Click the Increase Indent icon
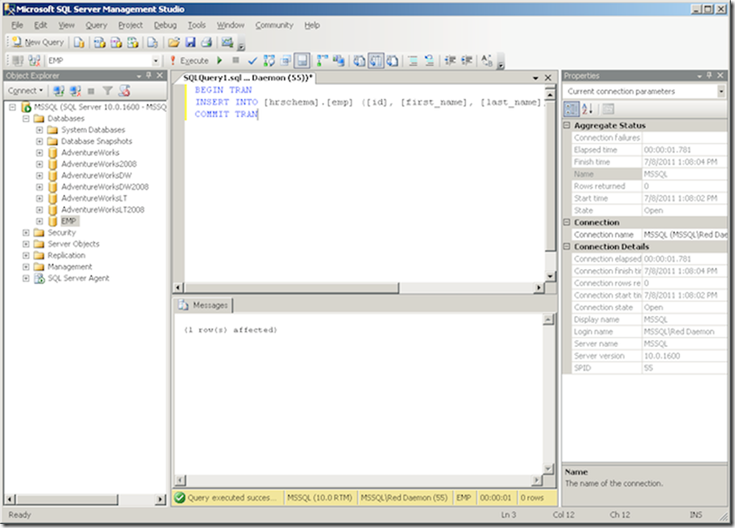 pyautogui.click(x=466, y=60)
